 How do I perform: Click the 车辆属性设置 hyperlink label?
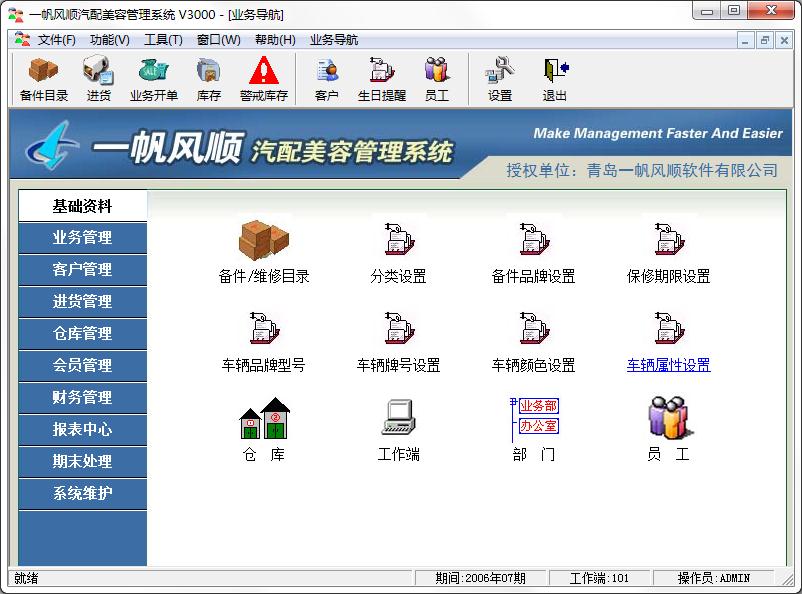pos(669,365)
